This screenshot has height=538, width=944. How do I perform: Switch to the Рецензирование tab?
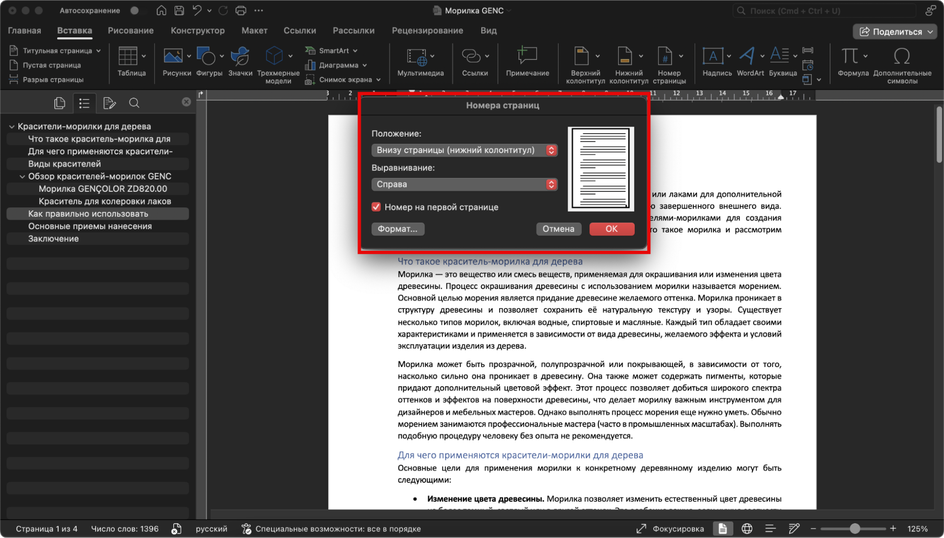coord(427,30)
